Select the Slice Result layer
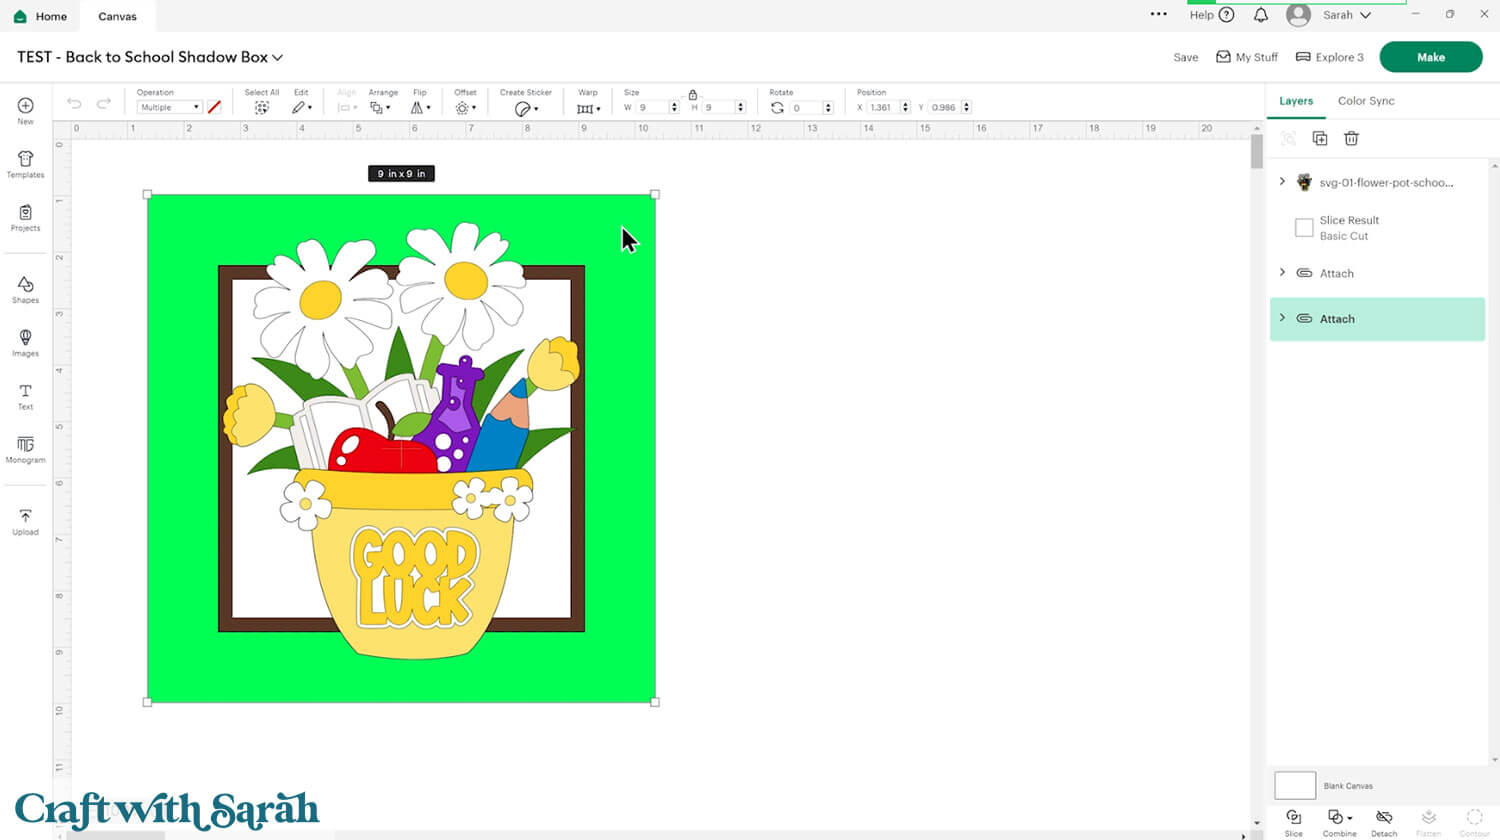This screenshot has width=1500, height=840. tap(1377, 228)
